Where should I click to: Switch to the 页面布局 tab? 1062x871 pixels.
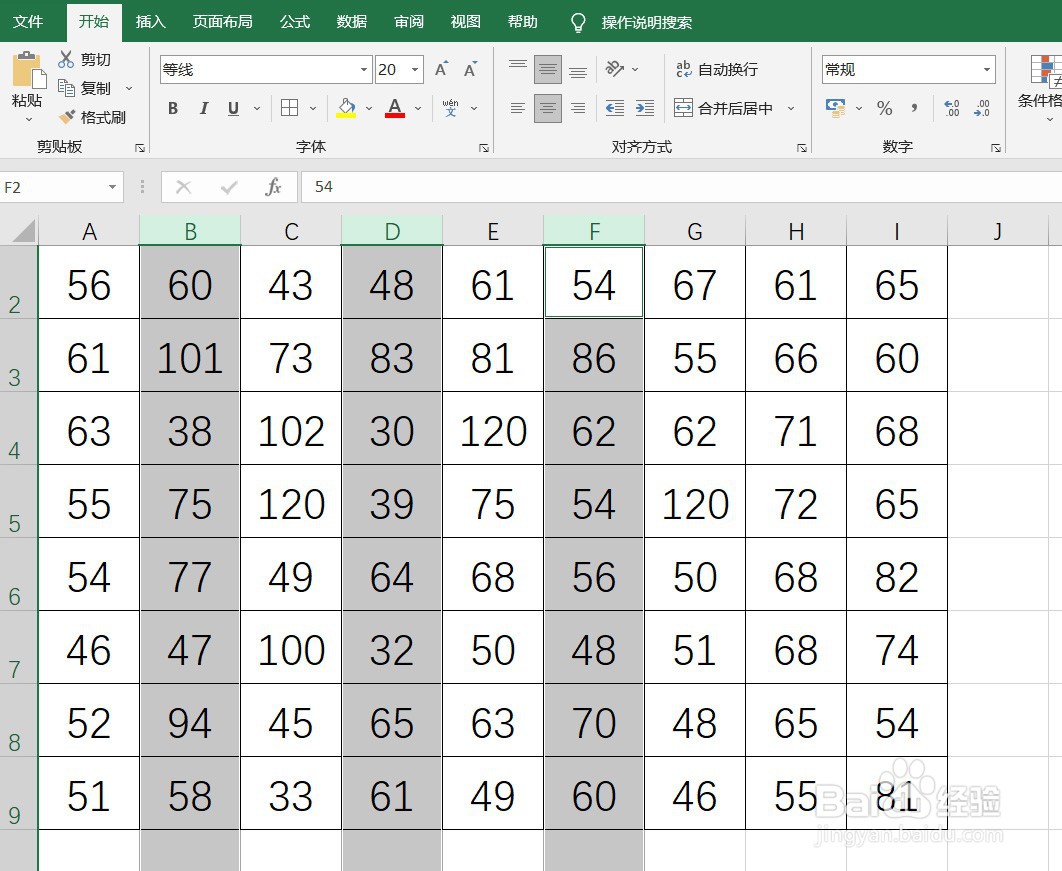(x=222, y=22)
